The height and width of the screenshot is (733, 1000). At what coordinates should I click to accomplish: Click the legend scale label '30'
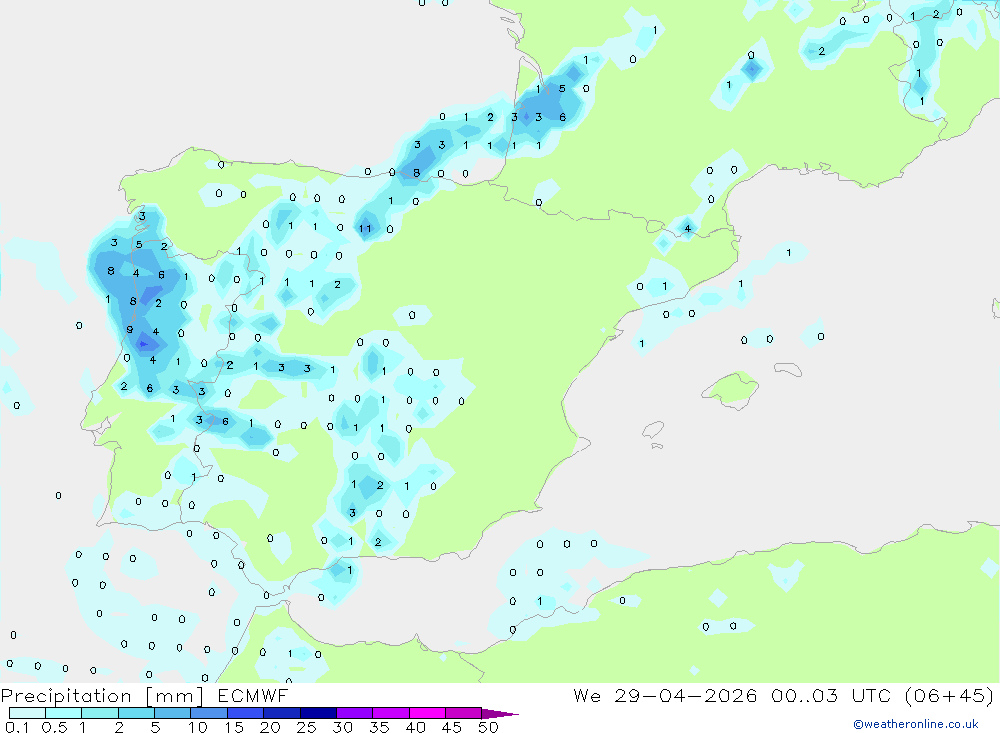pos(343,727)
